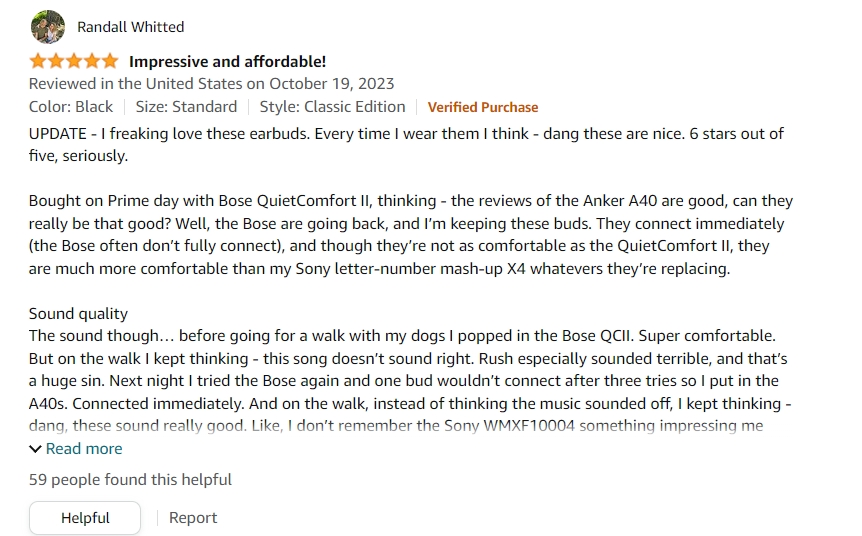Click the 59 people found this helpful text
The width and height of the screenshot is (862, 536).
tap(130, 479)
